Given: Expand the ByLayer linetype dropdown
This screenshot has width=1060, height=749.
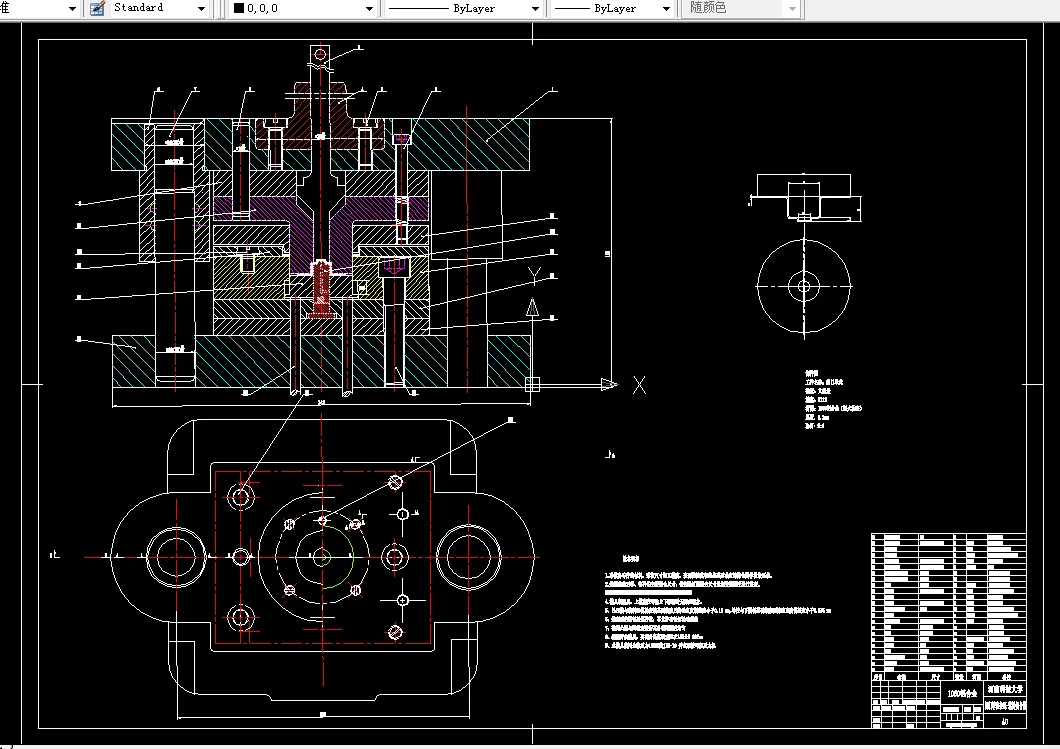Looking at the screenshot, I should (x=535, y=9).
